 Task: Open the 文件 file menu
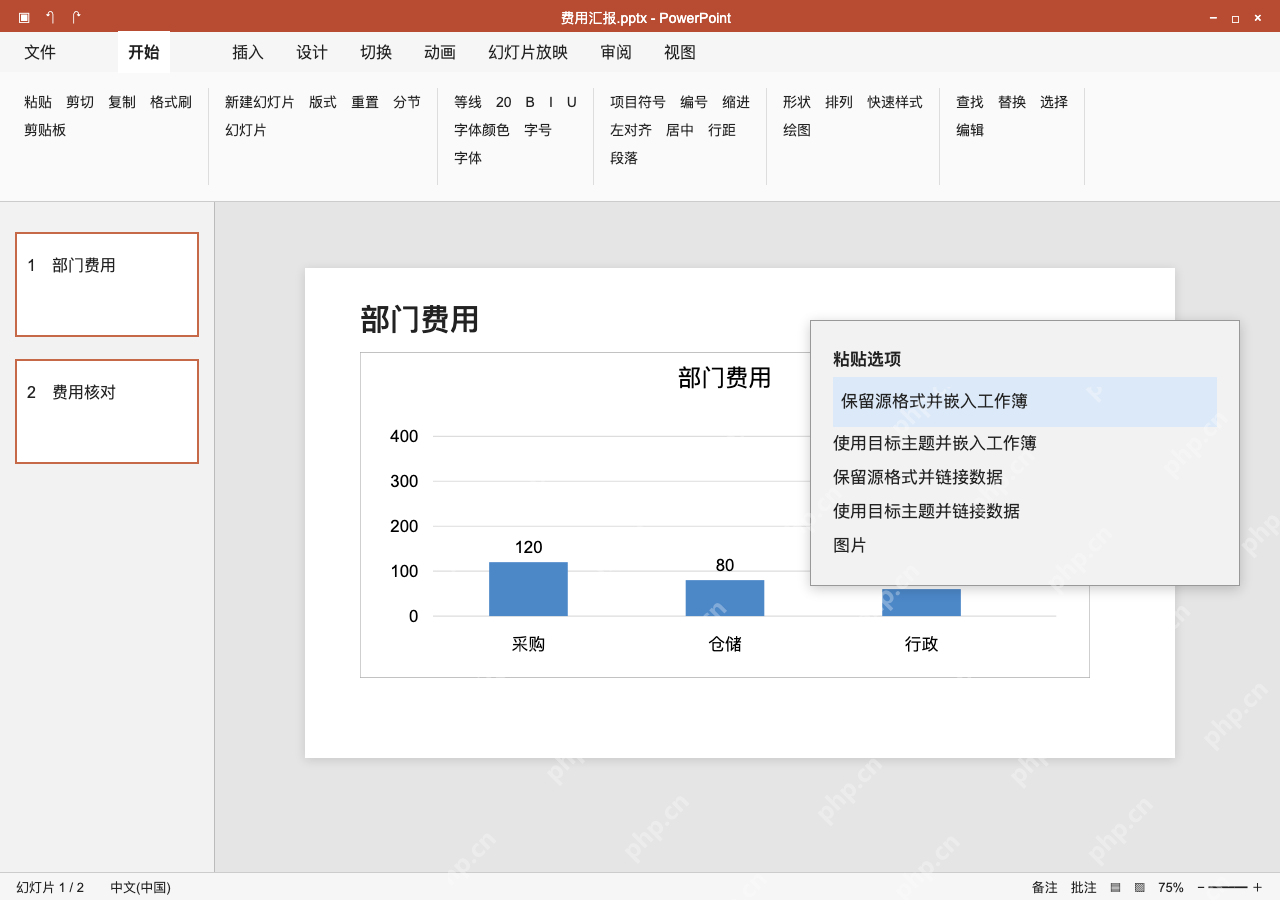[40, 52]
